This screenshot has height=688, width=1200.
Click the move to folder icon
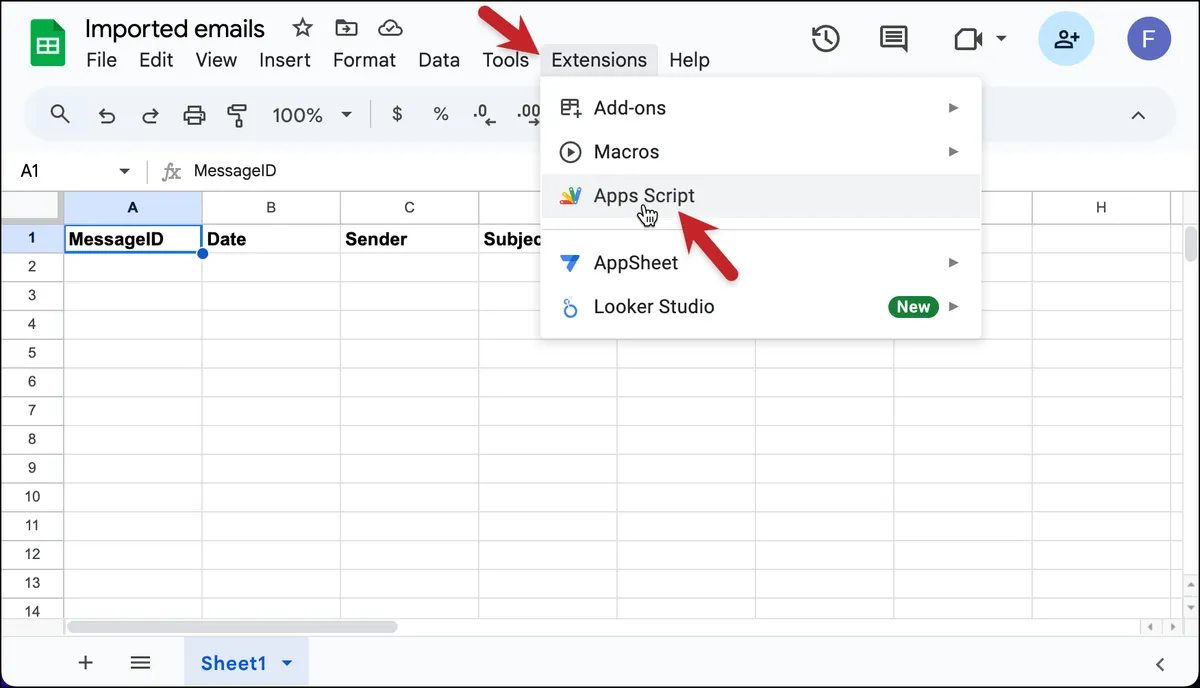(x=346, y=27)
